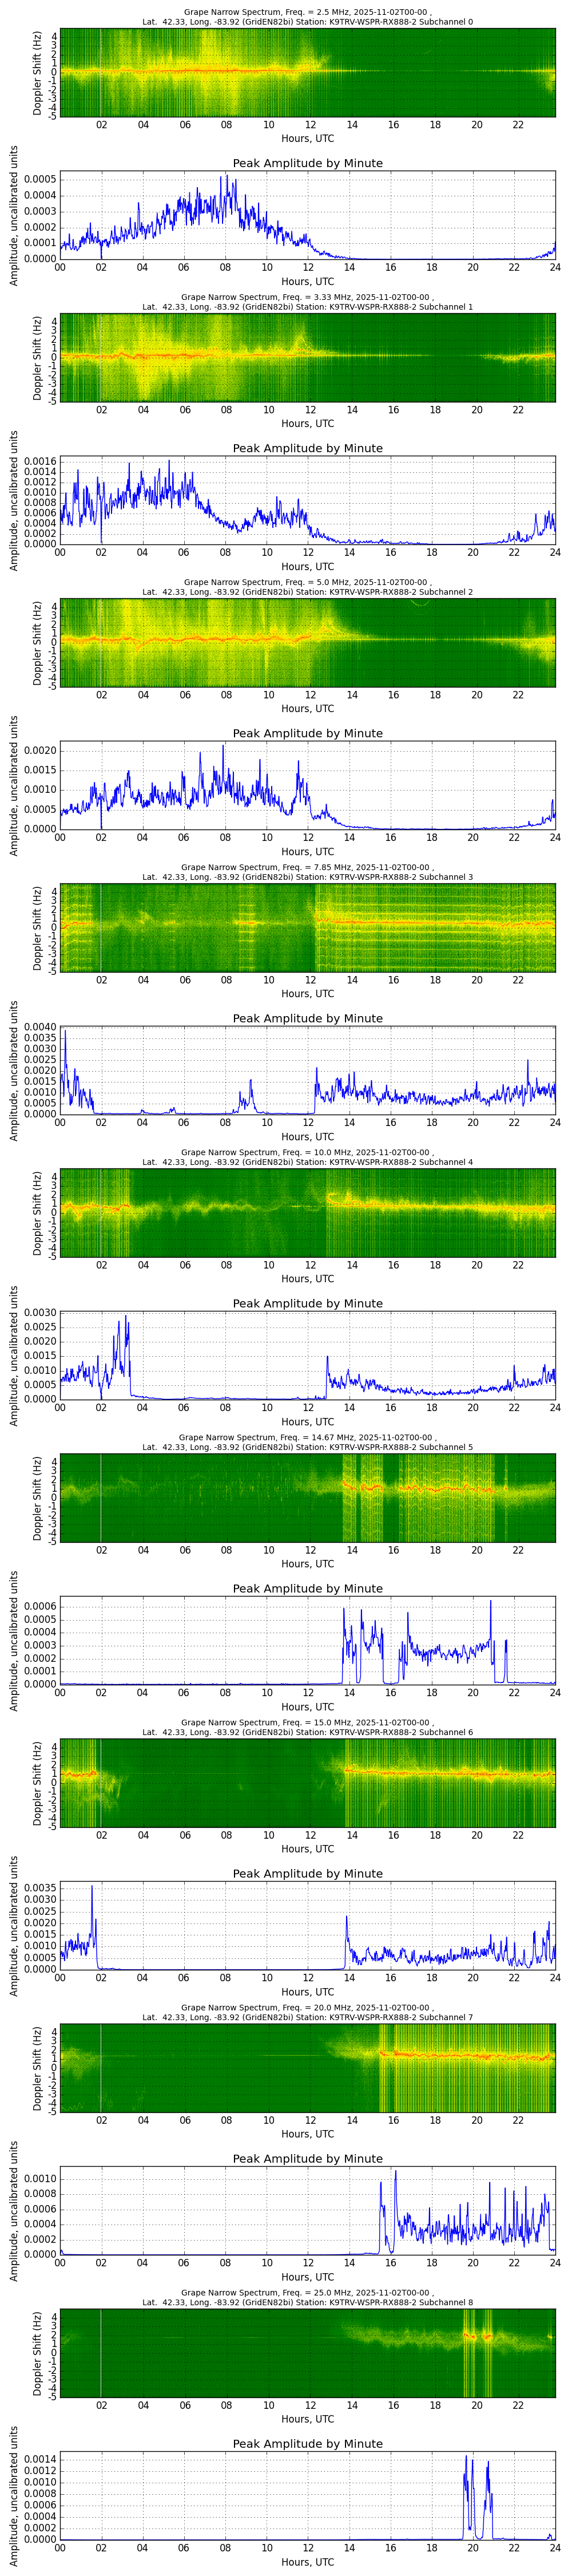Click 'Peak Amplitude by Minute' title under 20.0 MHz spectrum
The width and height of the screenshot is (572, 2576).
308,2158
